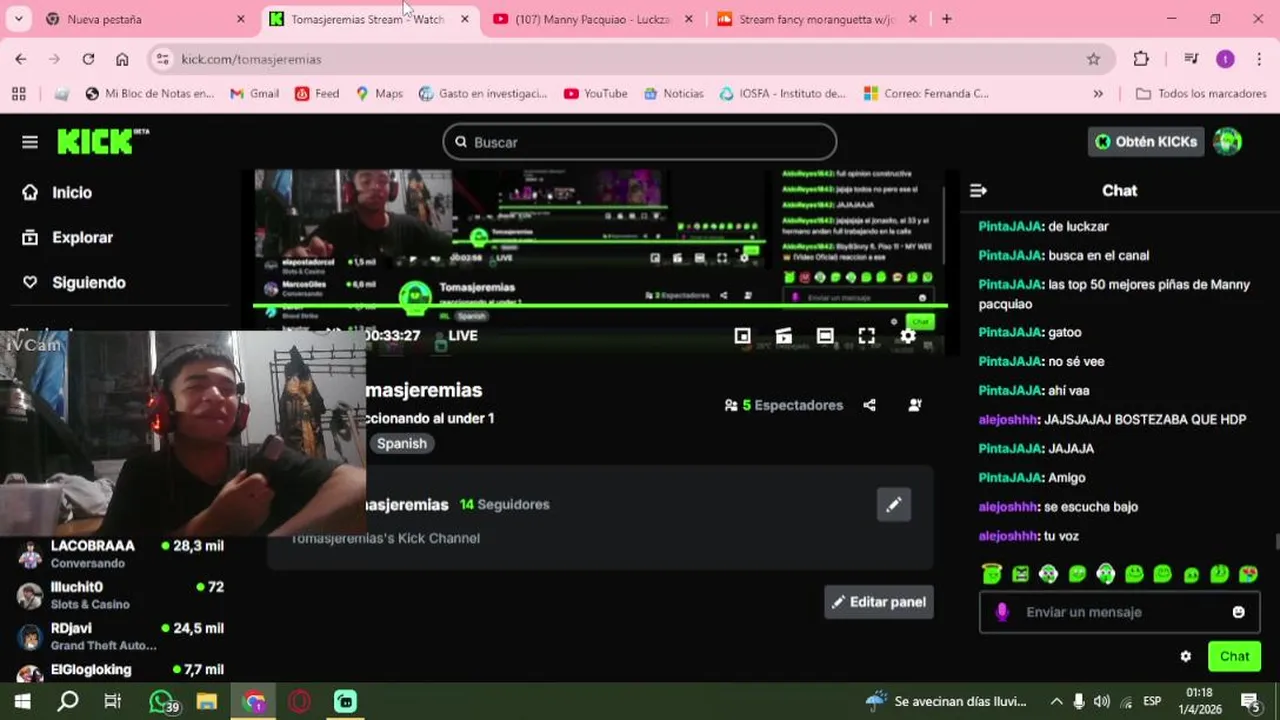Image resolution: width=1280 pixels, height=720 pixels.
Task: Open the Maps bookmark
Action: (379, 93)
